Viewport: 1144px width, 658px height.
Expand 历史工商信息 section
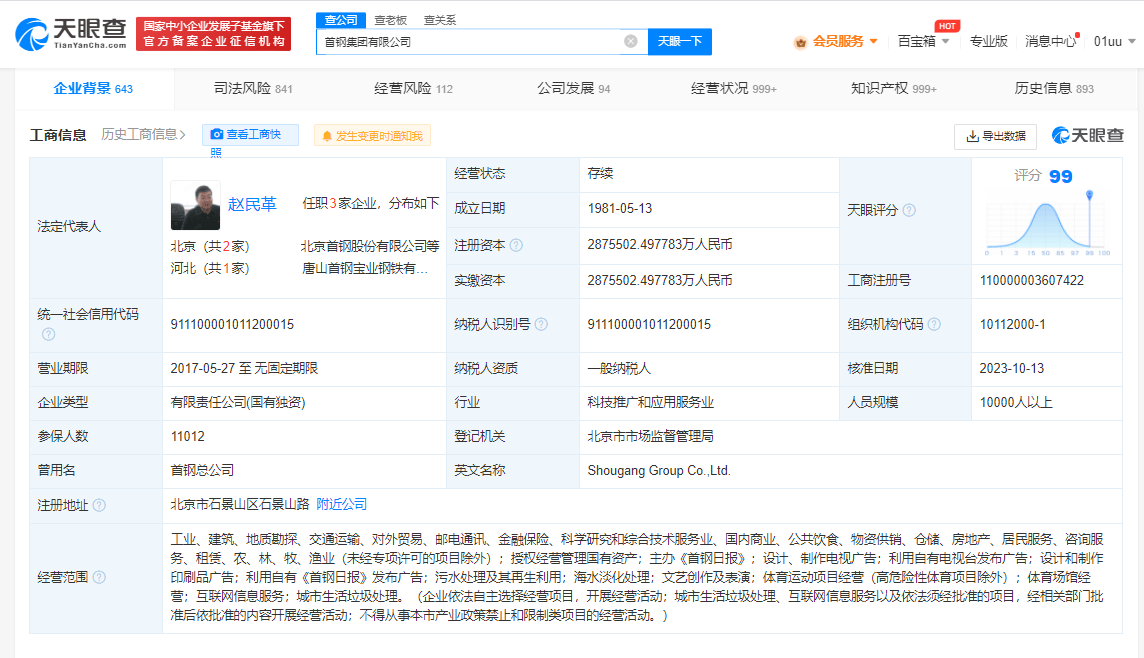tap(144, 134)
